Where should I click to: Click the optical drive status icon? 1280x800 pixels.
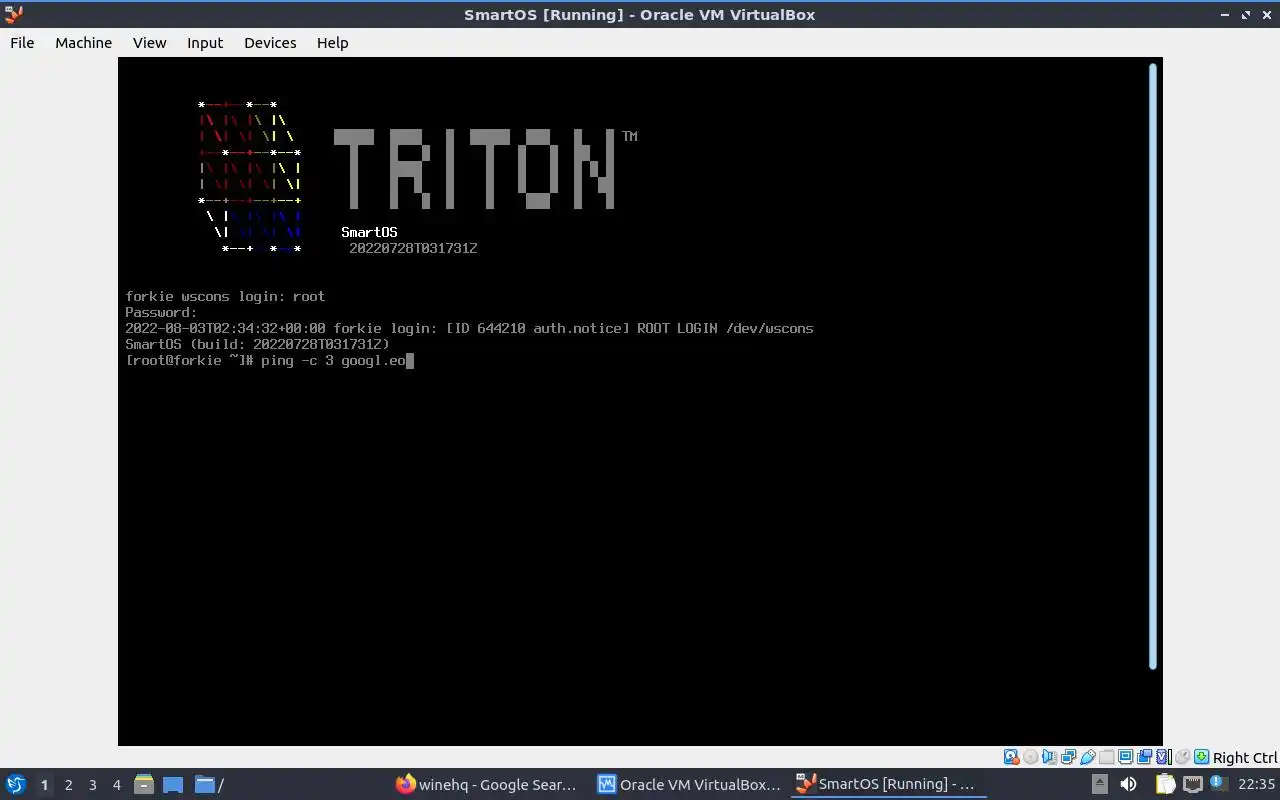click(1030, 757)
